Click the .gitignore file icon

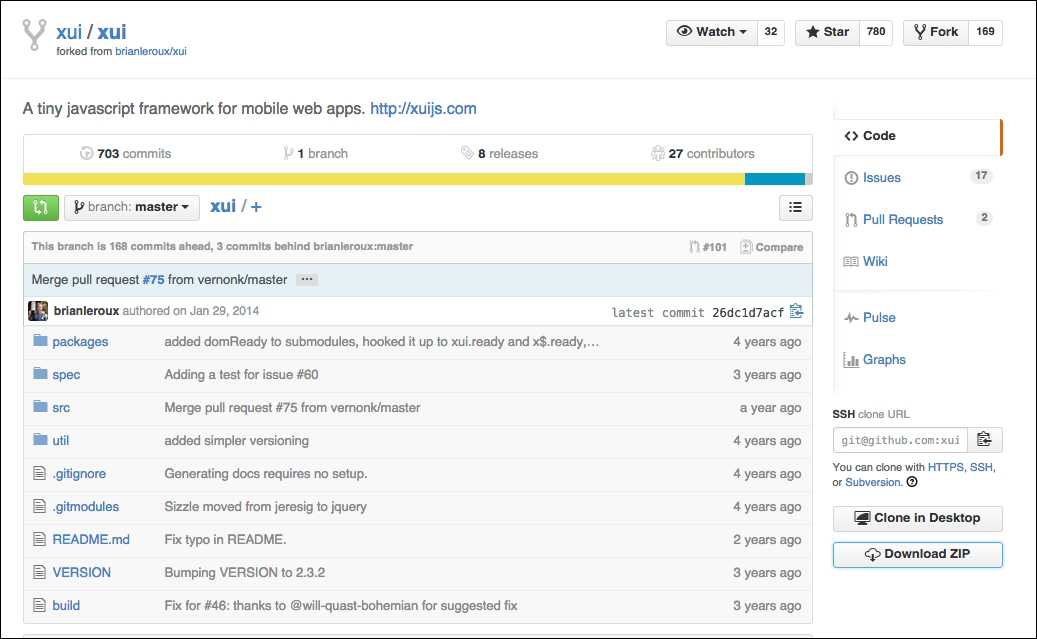point(40,473)
